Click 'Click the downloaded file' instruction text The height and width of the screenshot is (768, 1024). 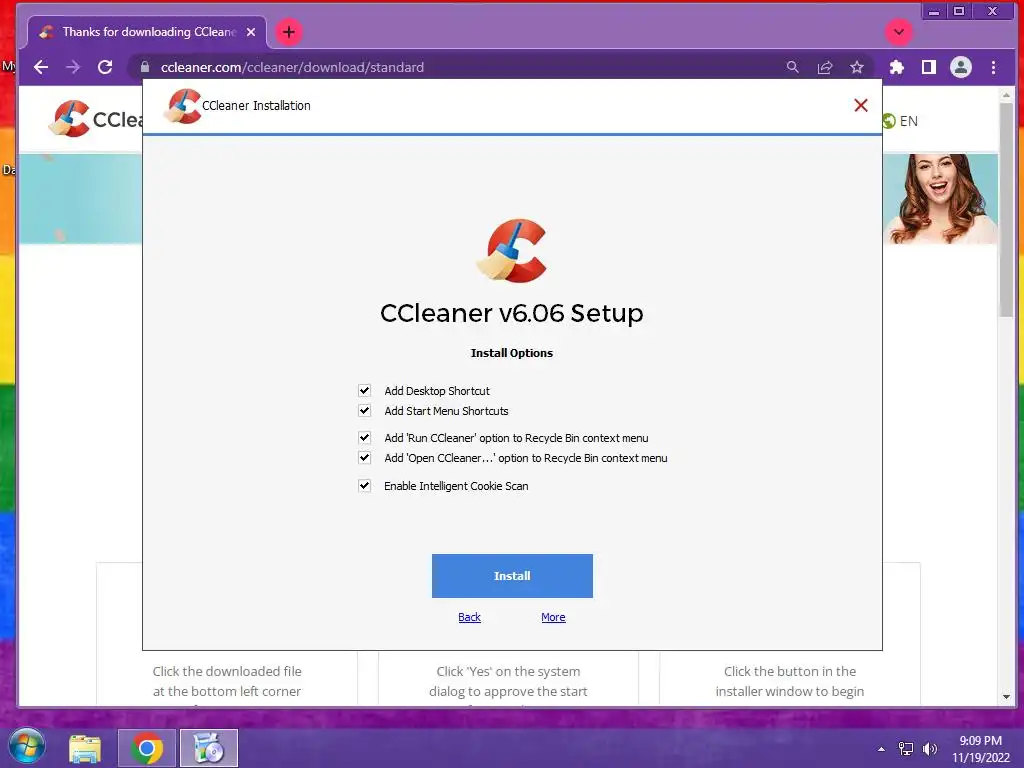(227, 671)
